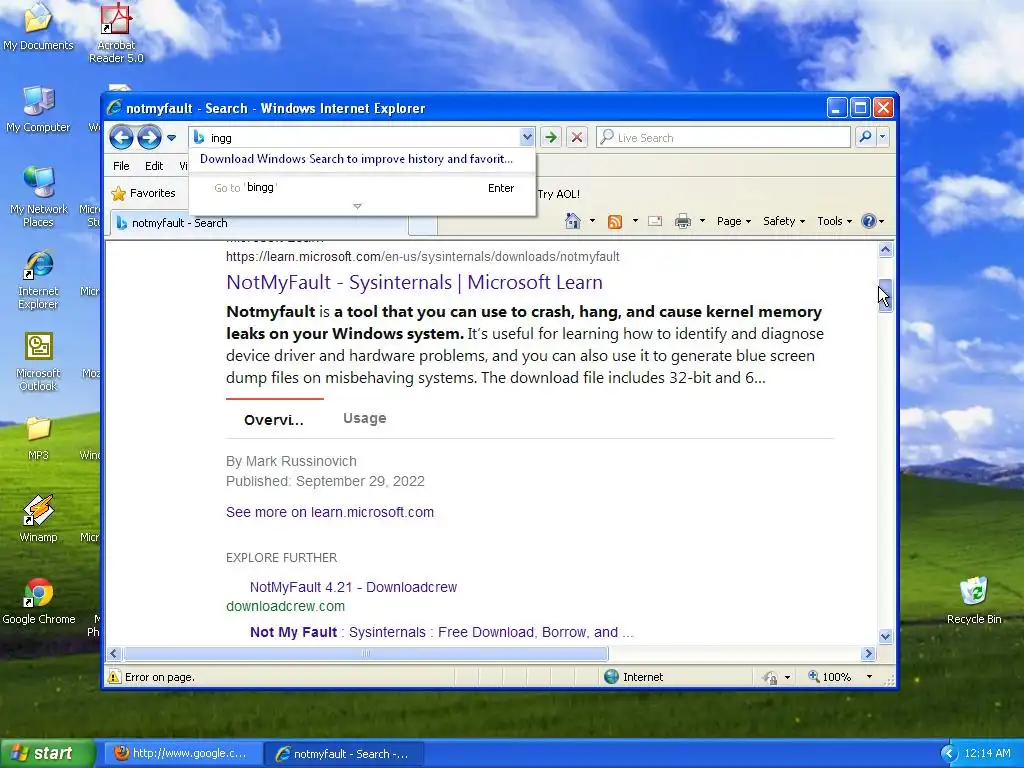
Task: Expand the autocomplete list chevron
Action: [x=357, y=206]
